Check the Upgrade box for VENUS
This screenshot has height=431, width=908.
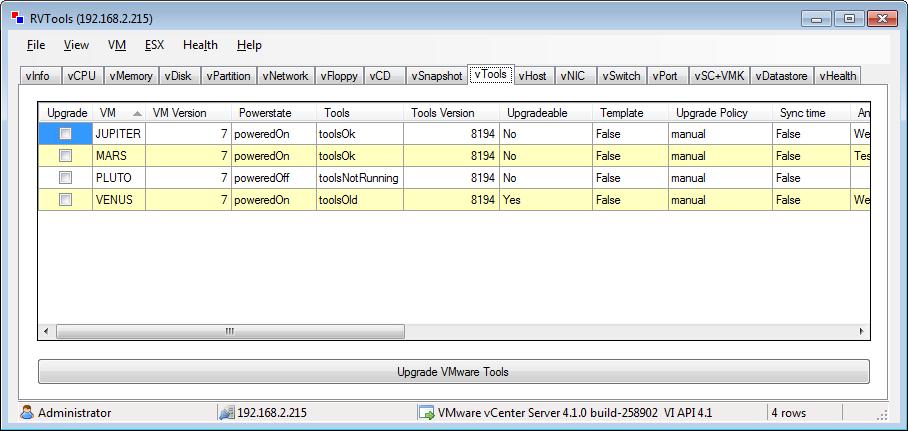point(65,200)
